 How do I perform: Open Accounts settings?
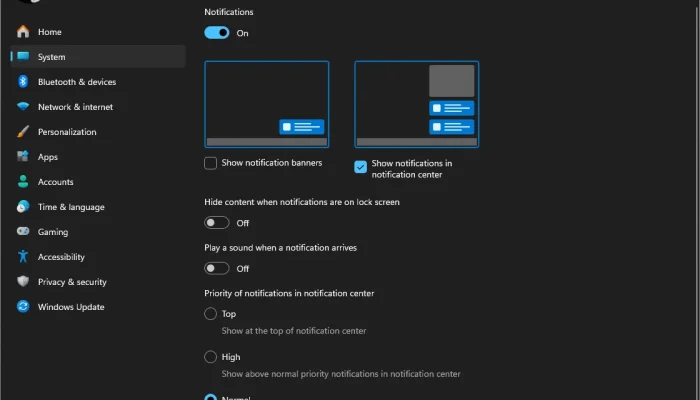(x=98, y=182)
